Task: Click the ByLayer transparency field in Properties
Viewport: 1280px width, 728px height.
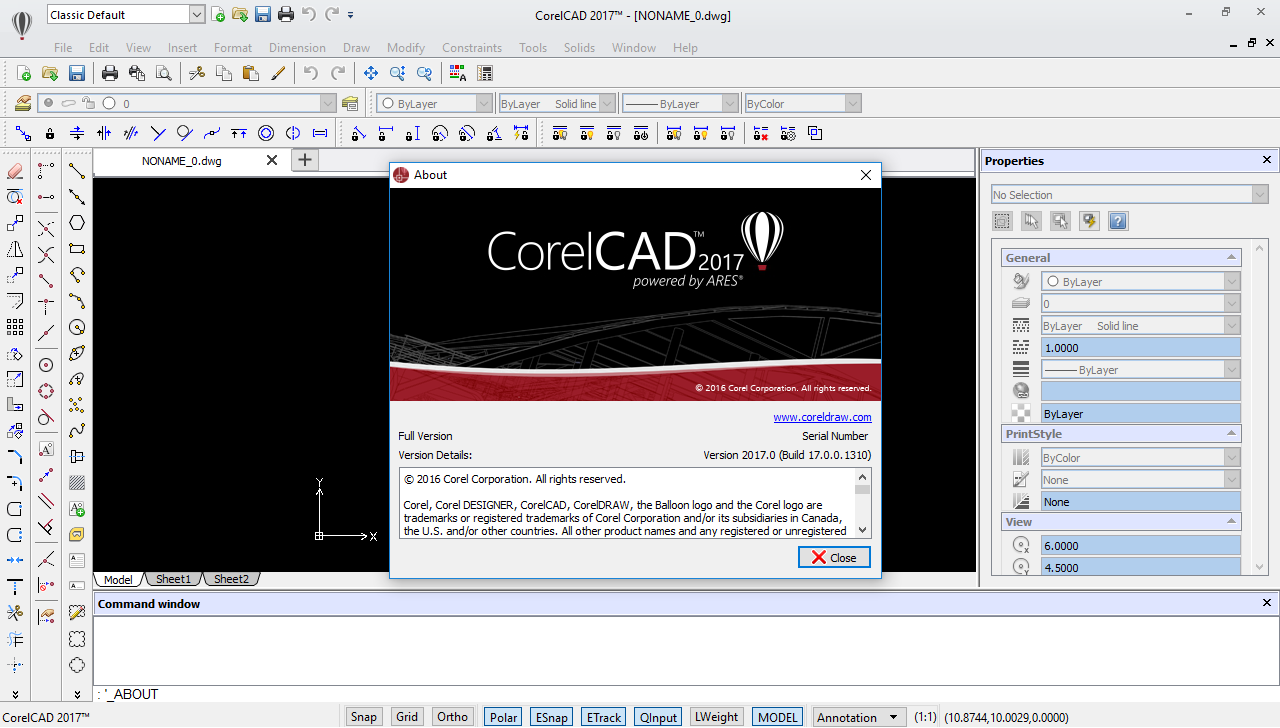Action: coord(1141,414)
